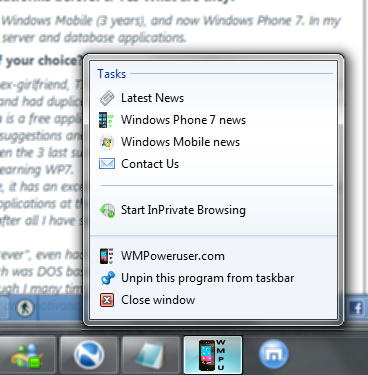The height and width of the screenshot is (375, 368).
Task: Click the Facebook icon on the webpage
Action: 356,308
